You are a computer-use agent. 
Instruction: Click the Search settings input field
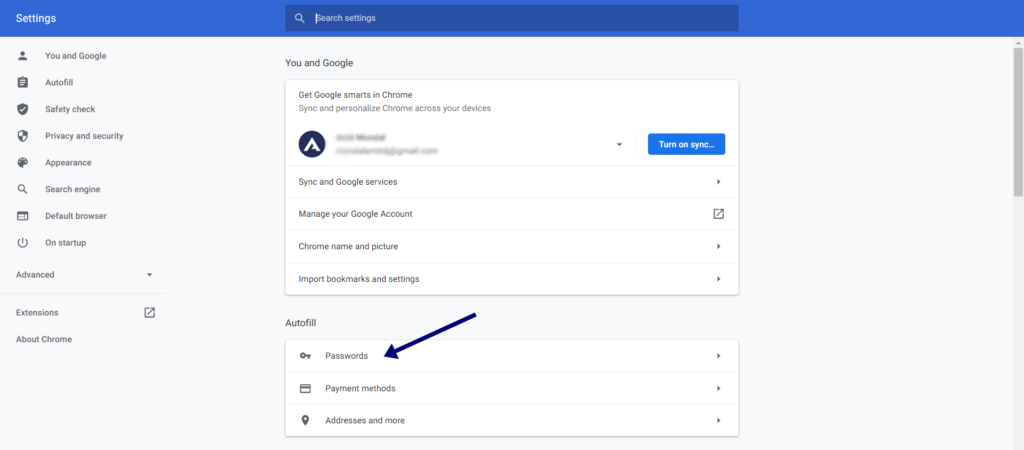(x=512, y=18)
